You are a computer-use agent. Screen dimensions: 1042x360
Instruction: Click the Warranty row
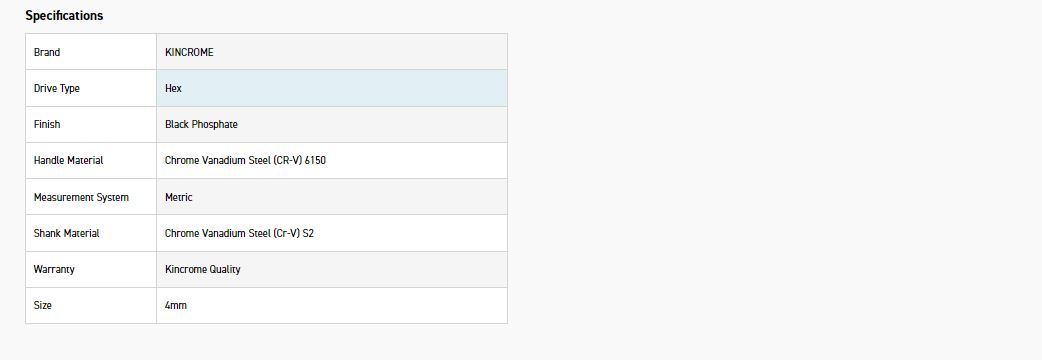tap(266, 270)
